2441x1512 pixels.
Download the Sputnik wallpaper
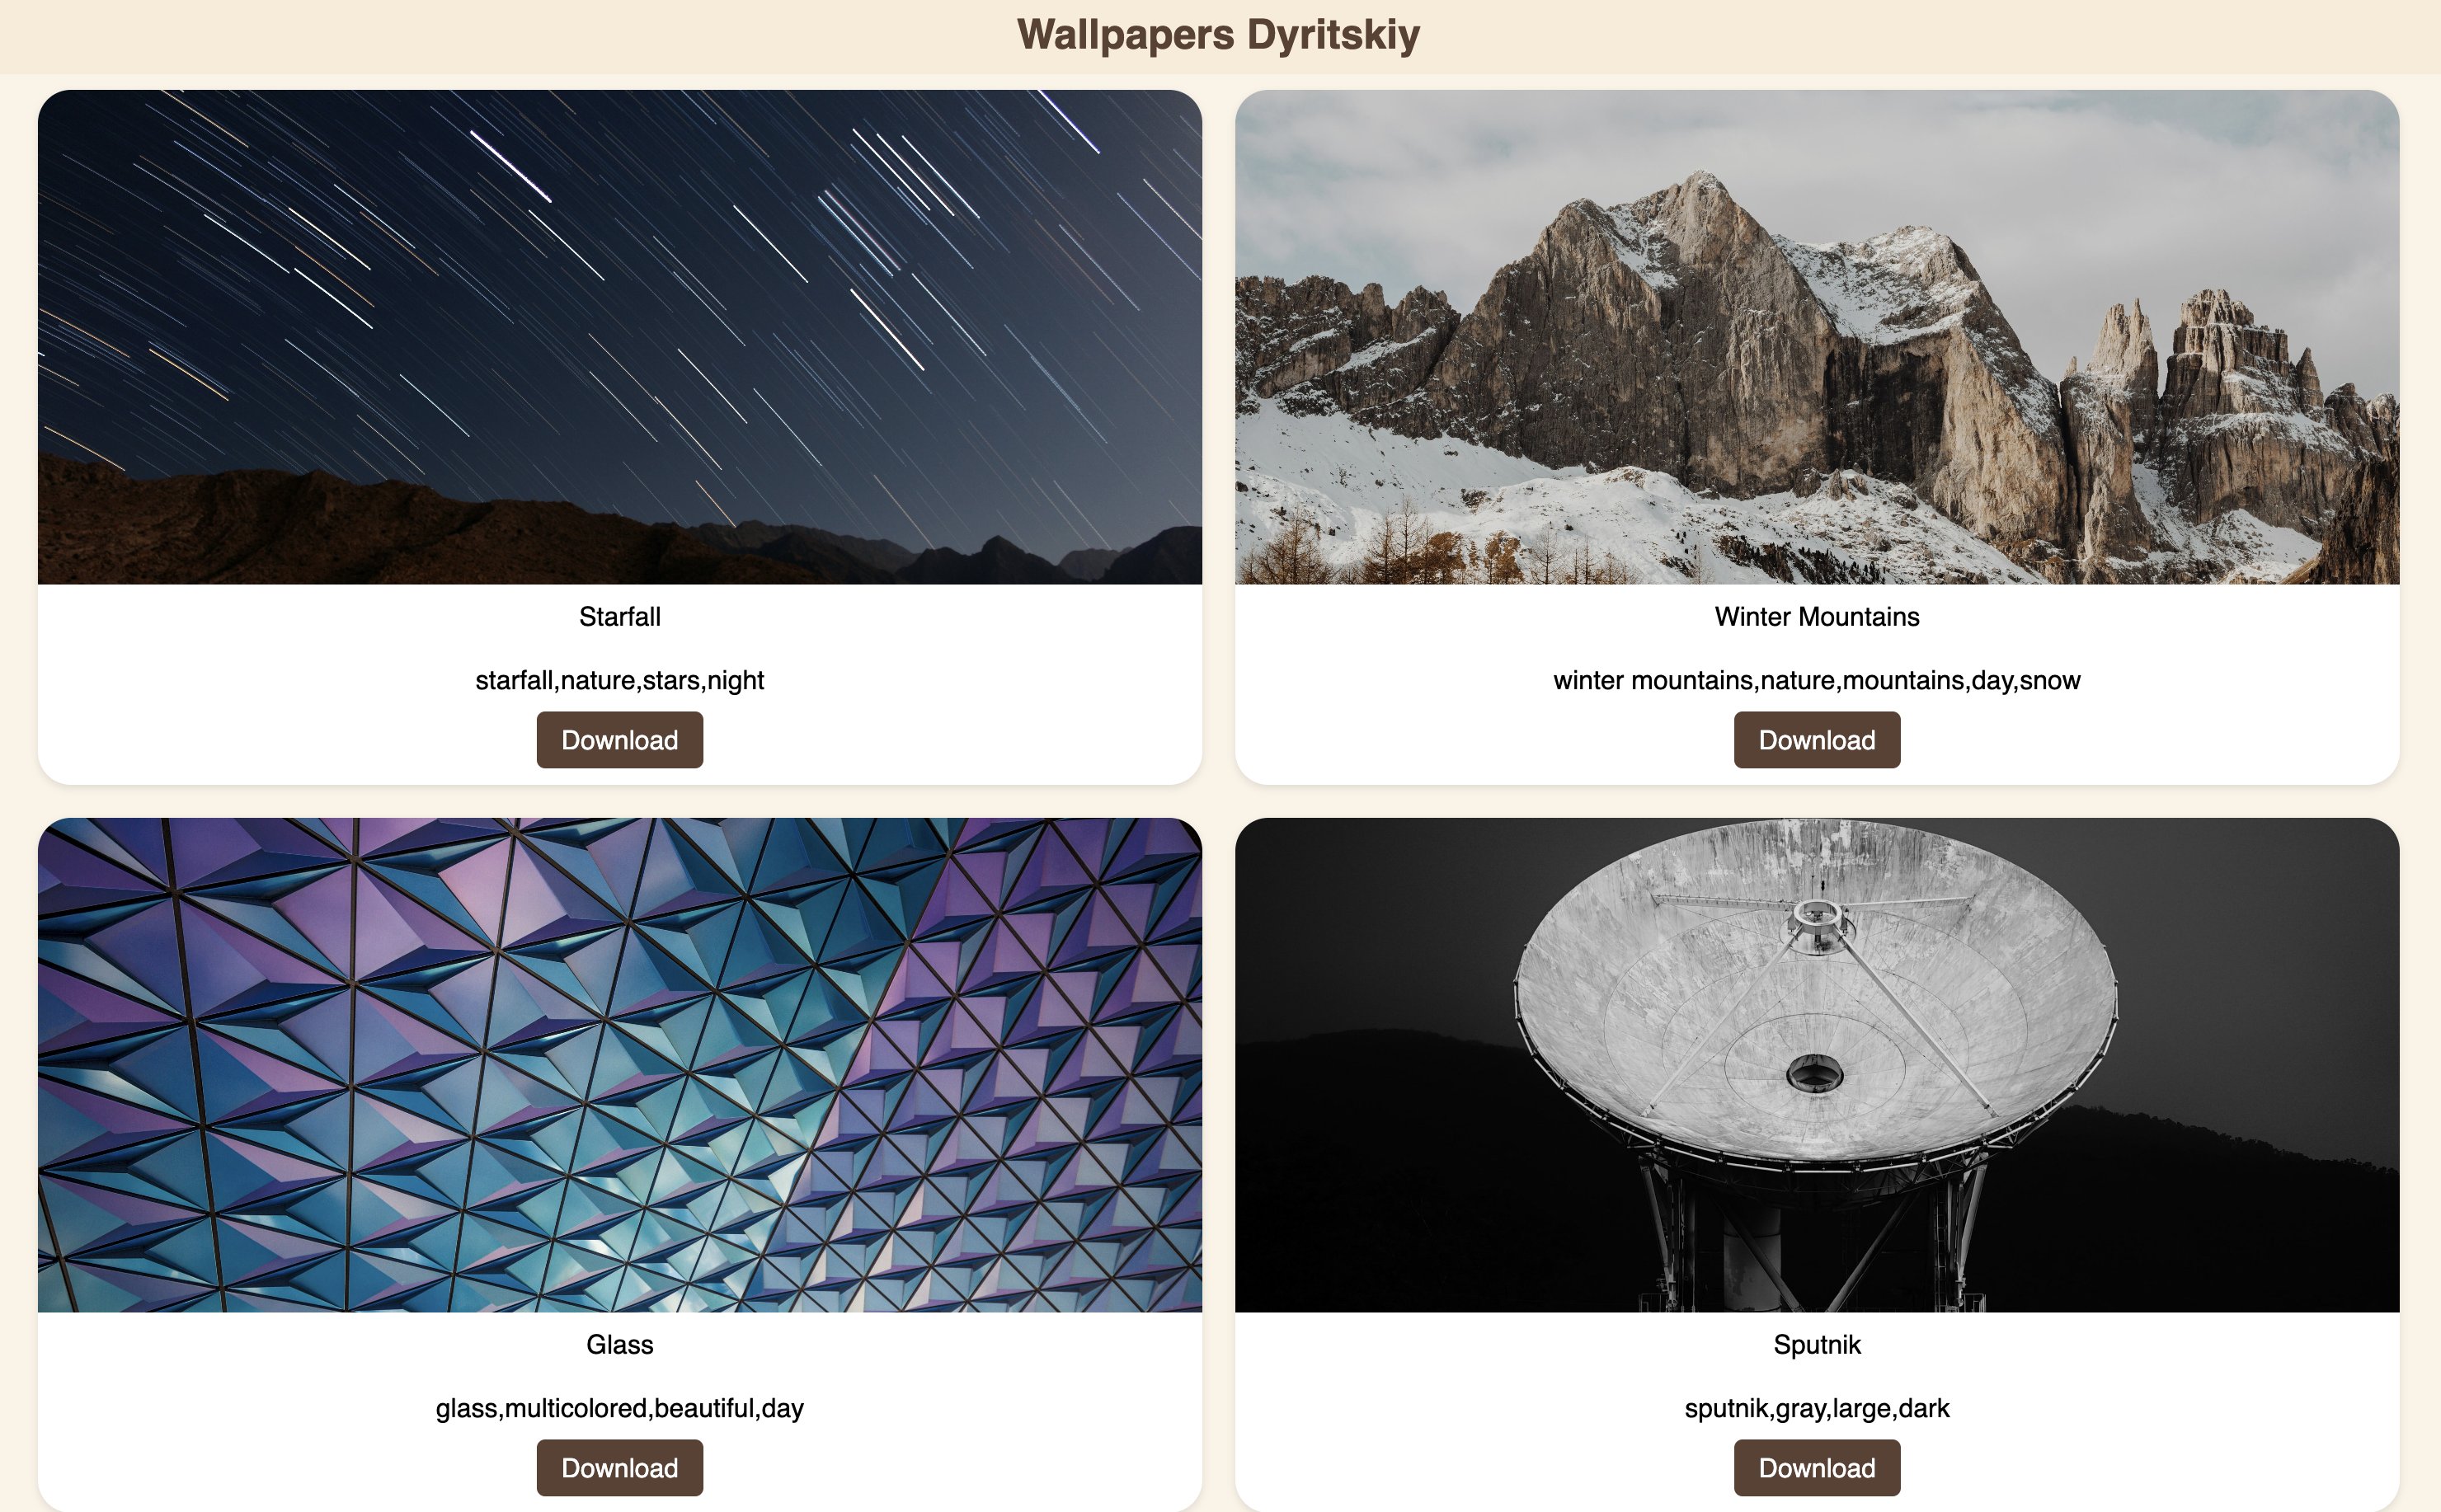coord(1817,1468)
